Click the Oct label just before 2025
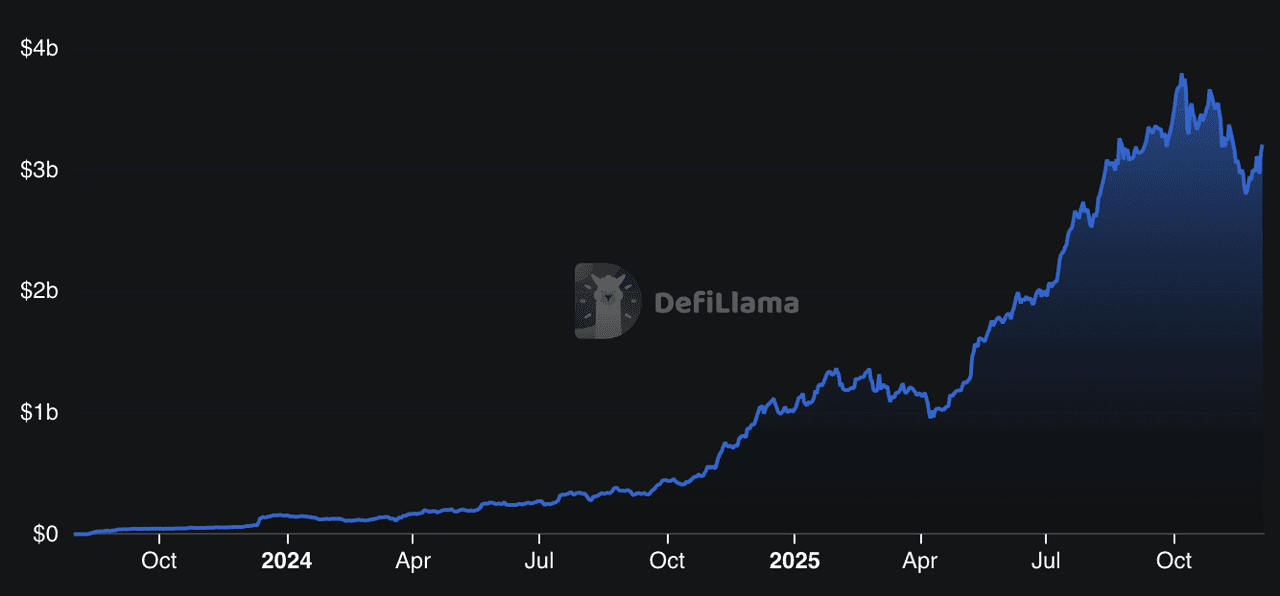This screenshot has width=1280, height=596. [667, 561]
